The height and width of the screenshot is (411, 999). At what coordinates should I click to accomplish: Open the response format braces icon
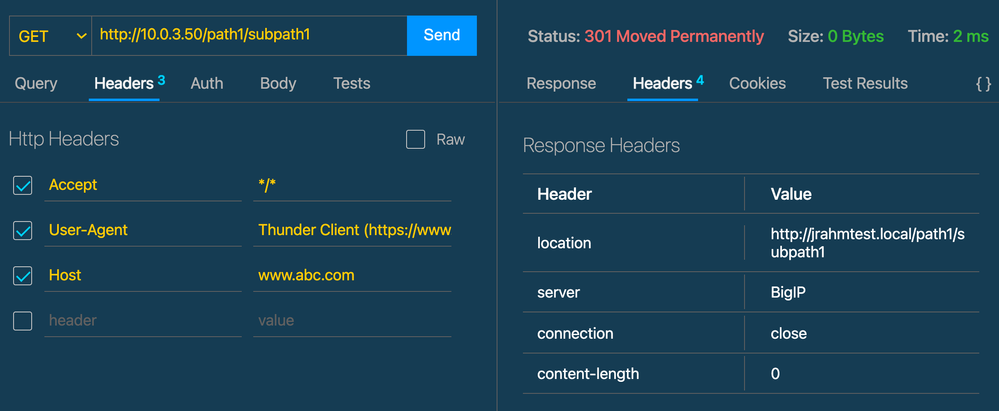pyautogui.click(x=983, y=84)
